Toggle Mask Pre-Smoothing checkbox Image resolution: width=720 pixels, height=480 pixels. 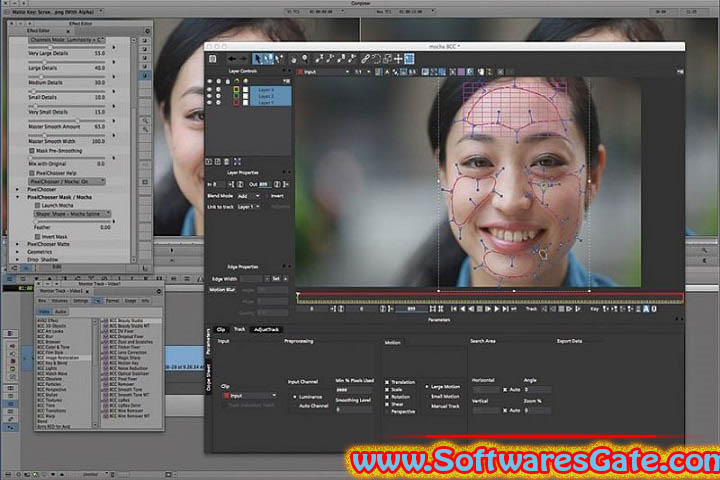pos(32,151)
